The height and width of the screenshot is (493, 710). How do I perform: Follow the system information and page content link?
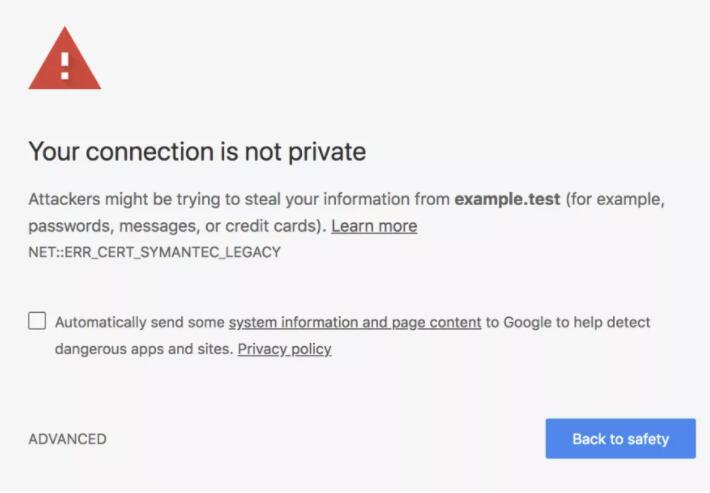[355, 322]
